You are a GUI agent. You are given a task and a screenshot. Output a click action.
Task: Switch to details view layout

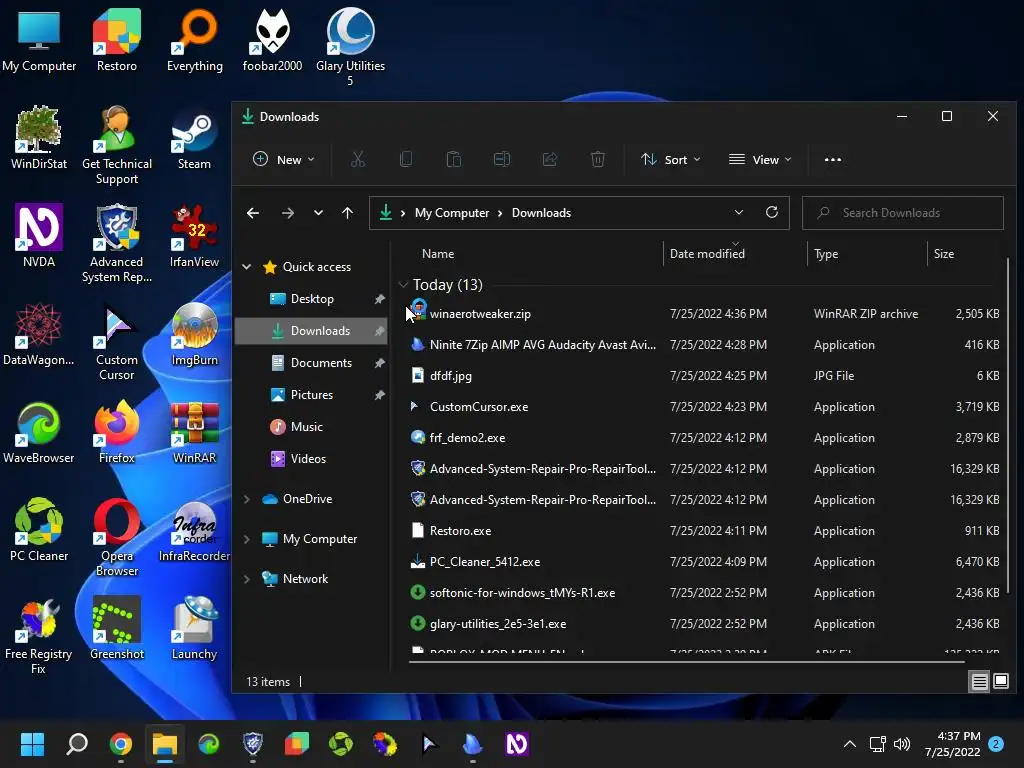[x=980, y=682]
